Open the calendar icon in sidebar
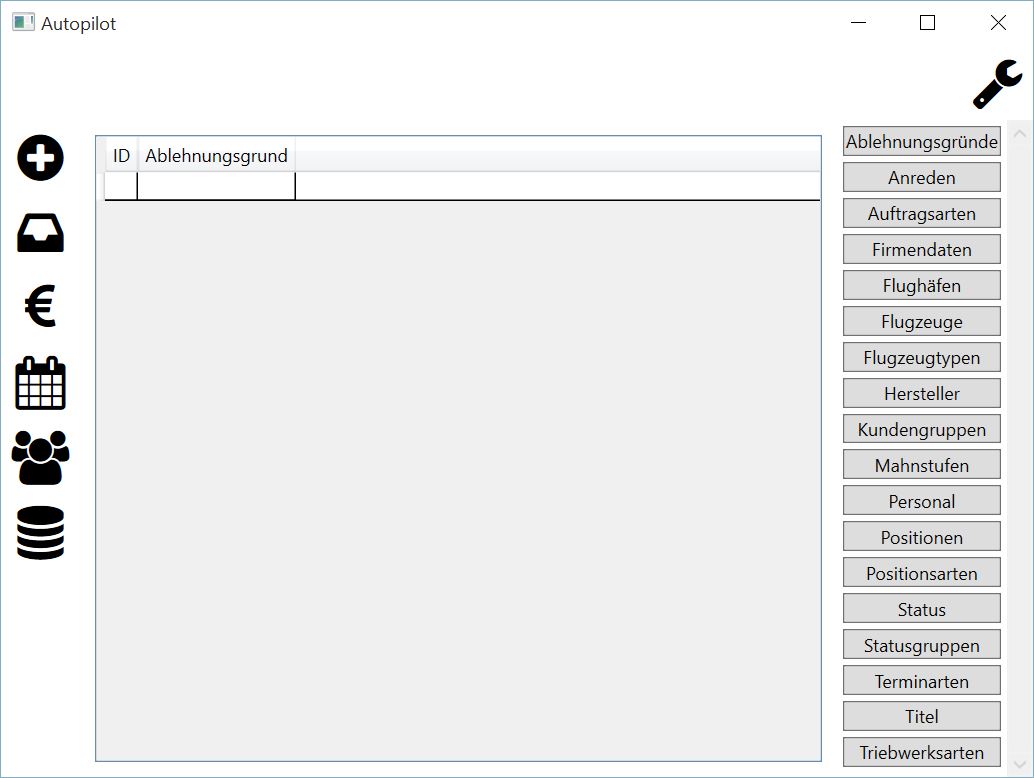 pyautogui.click(x=40, y=383)
